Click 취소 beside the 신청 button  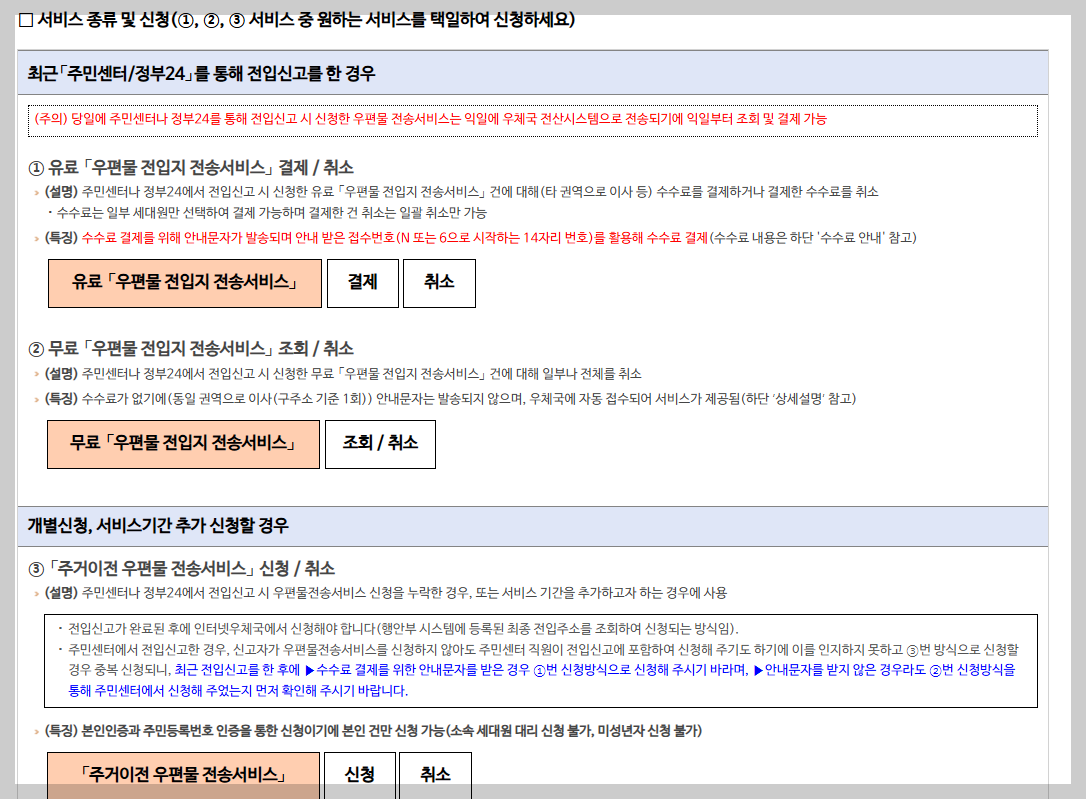(435, 773)
